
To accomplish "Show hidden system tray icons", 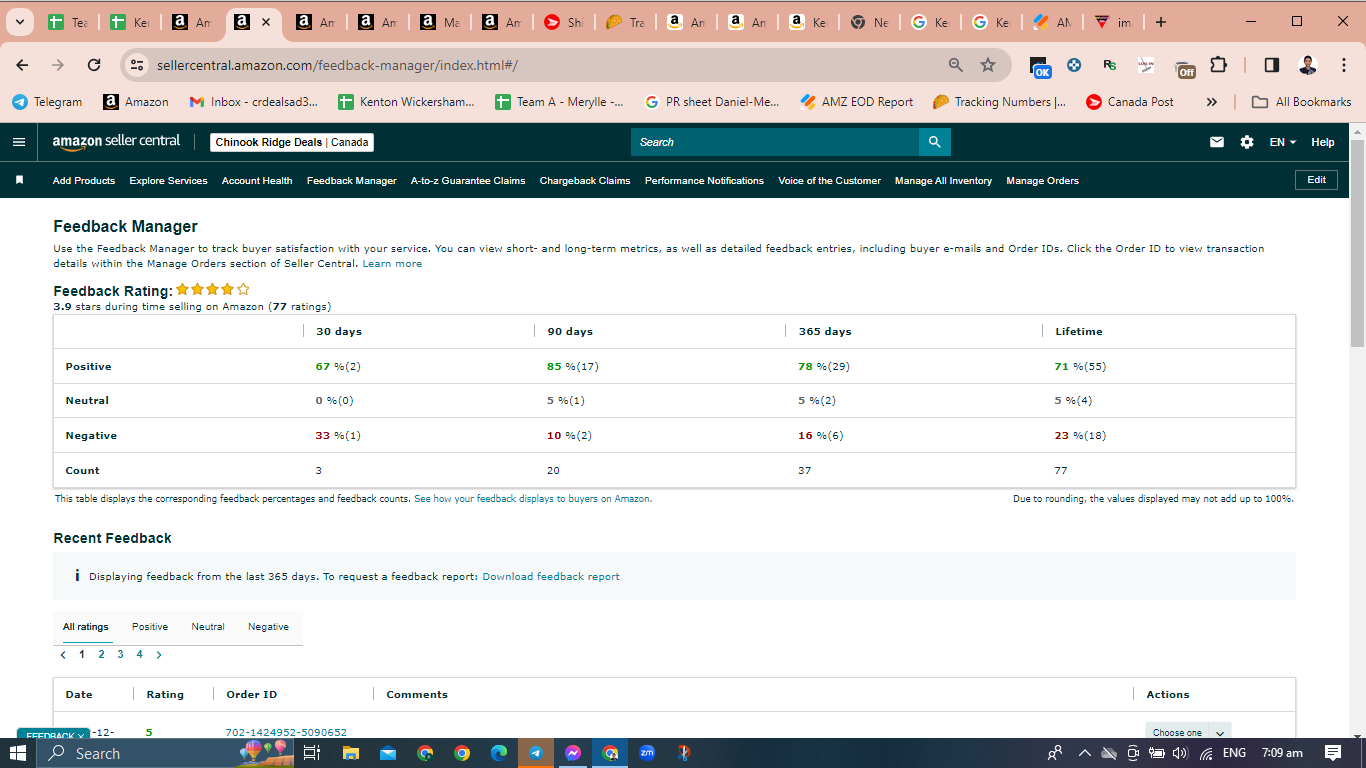I will (1084, 753).
